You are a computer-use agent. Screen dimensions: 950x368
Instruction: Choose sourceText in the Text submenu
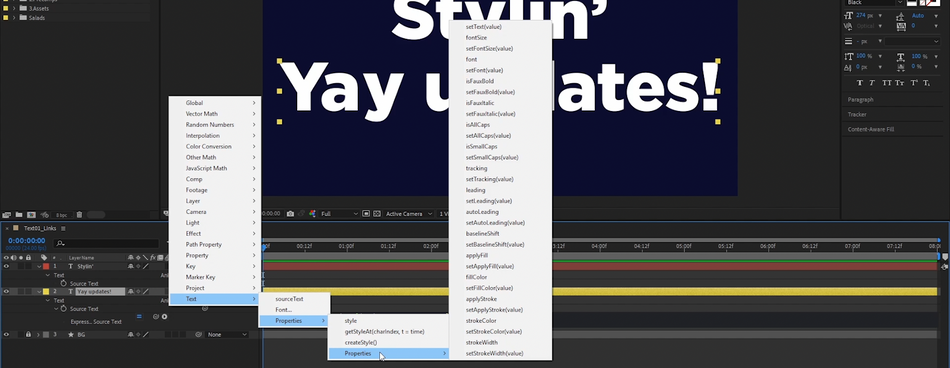pyautogui.click(x=294, y=299)
